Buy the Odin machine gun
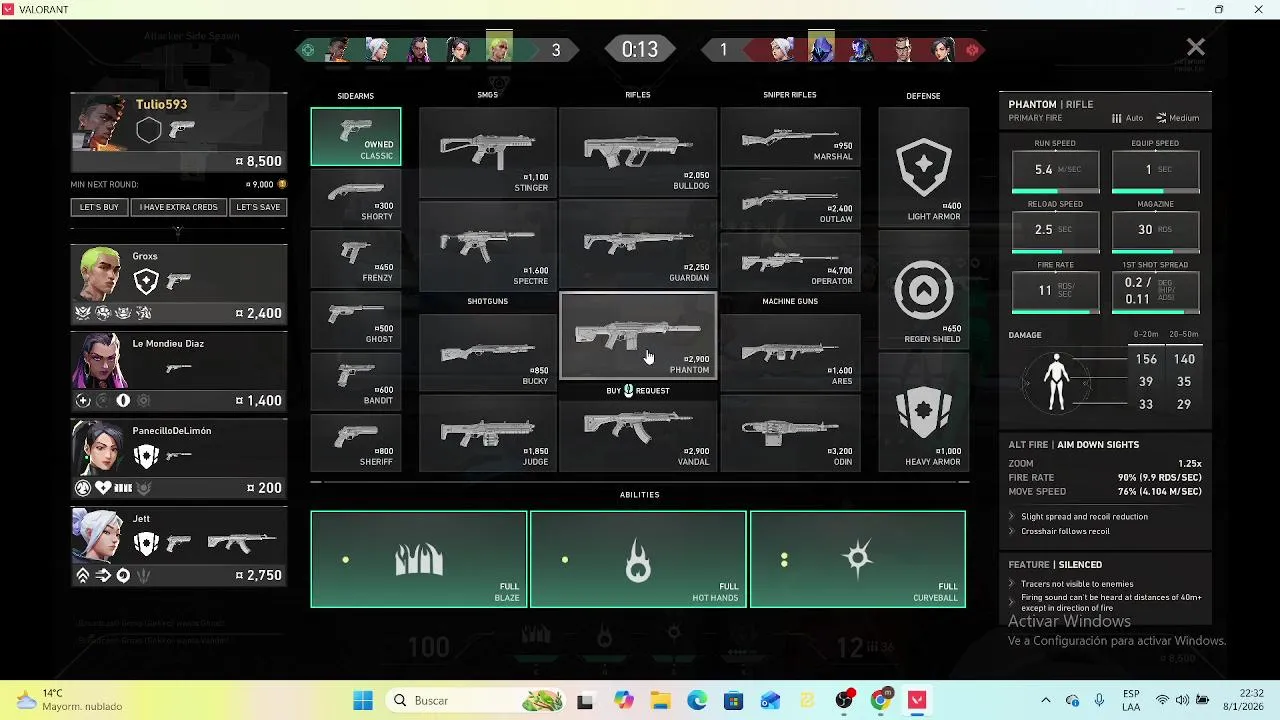This screenshot has height=720, width=1280. (x=790, y=433)
